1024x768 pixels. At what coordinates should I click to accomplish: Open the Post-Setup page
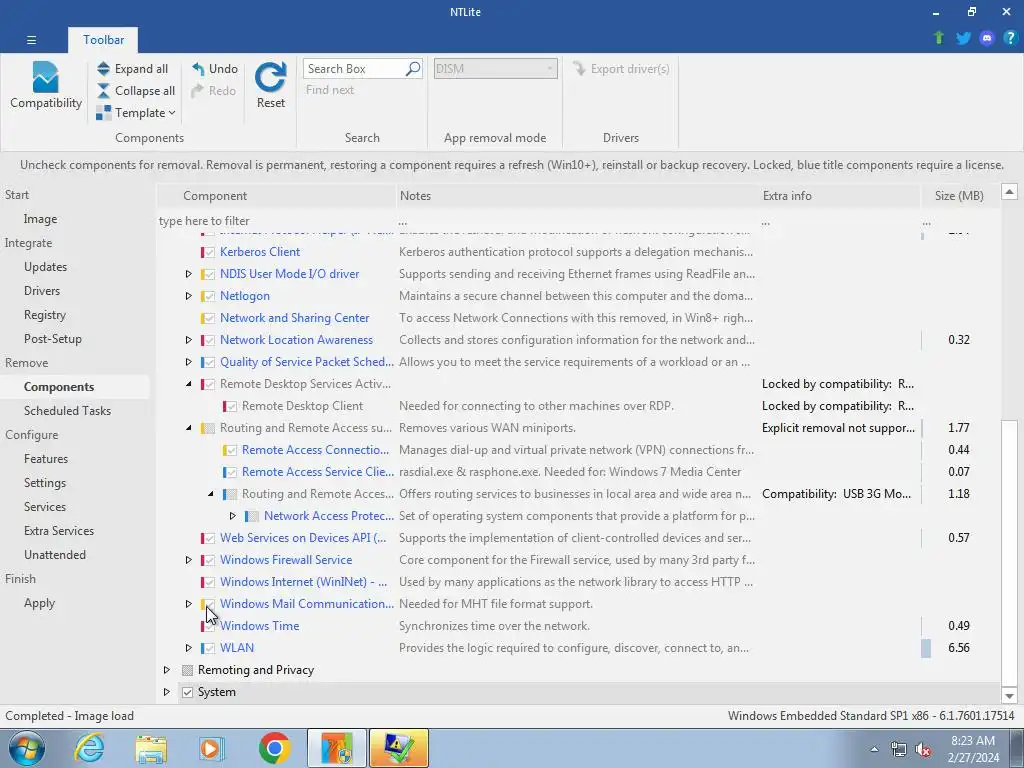point(52,339)
